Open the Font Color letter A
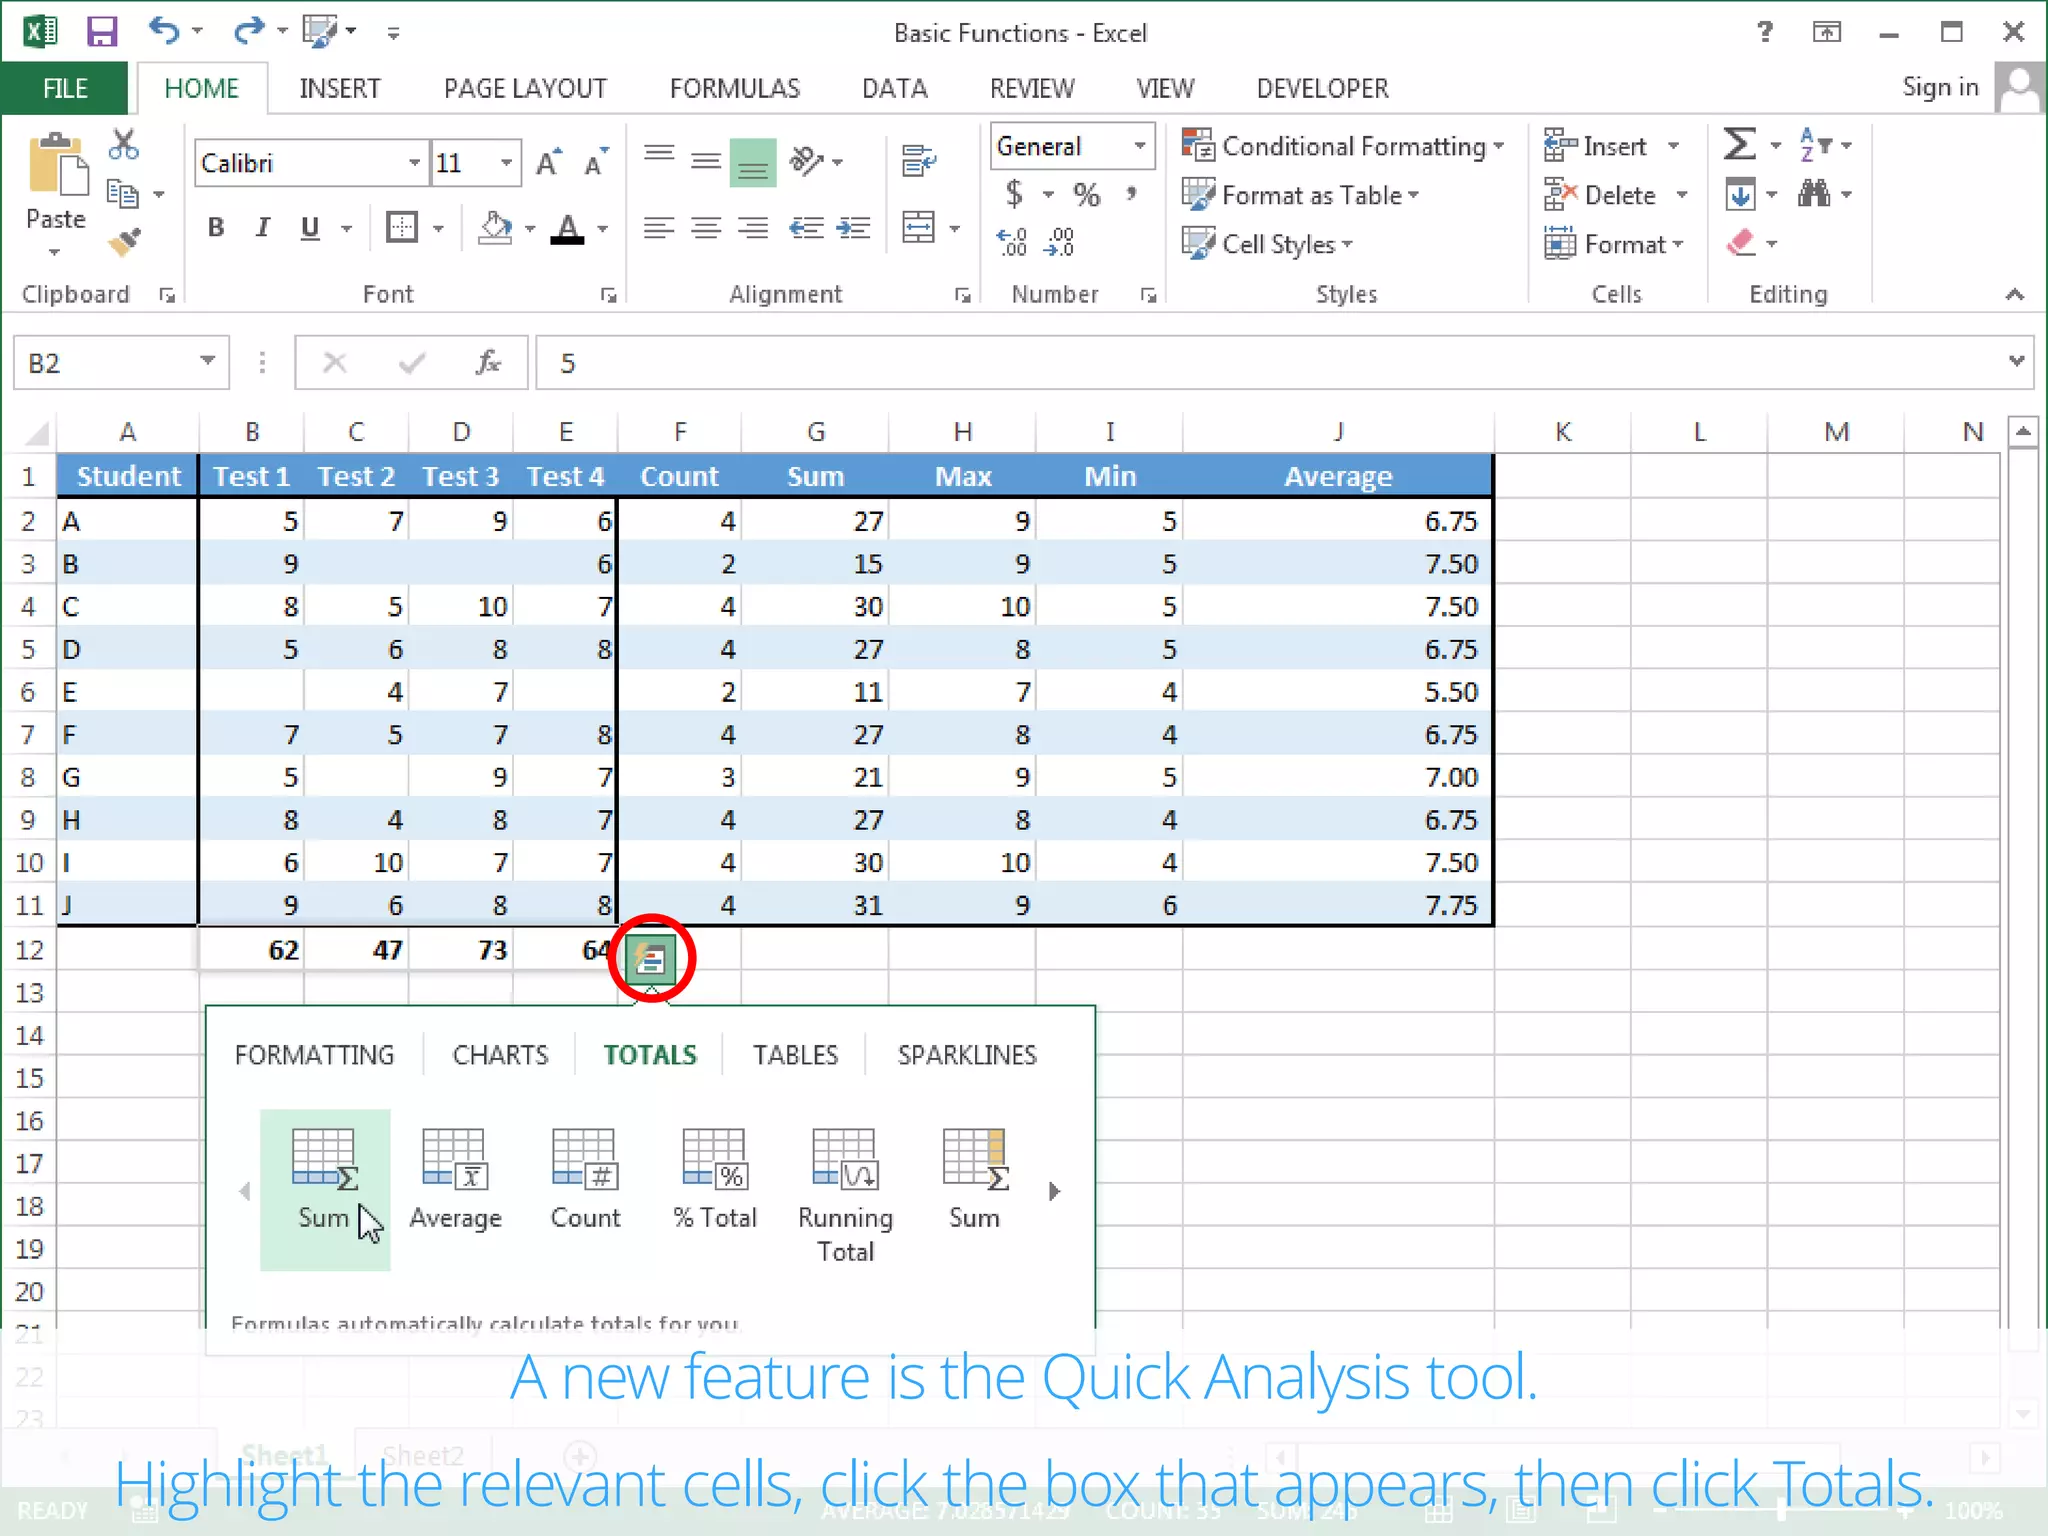 coord(567,228)
